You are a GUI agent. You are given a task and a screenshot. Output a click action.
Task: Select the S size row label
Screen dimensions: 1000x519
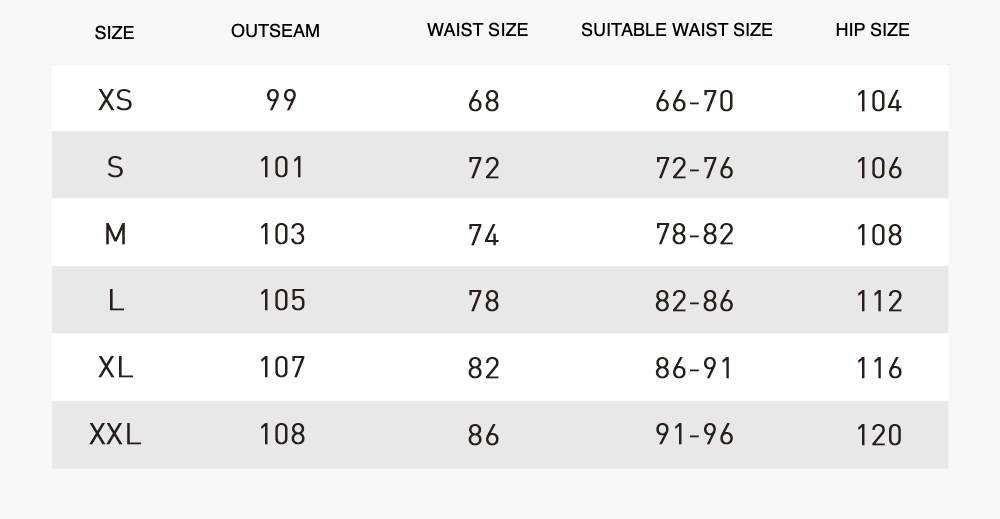point(115,167)
